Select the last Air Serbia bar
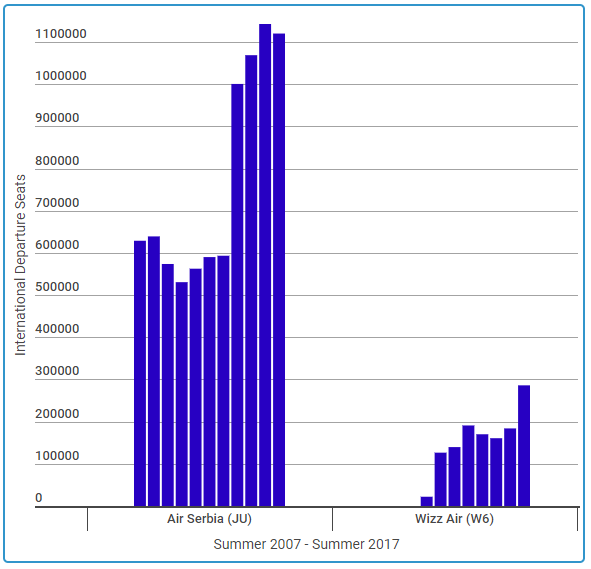Viewport: 591px width, 569px height. (279, 270)
